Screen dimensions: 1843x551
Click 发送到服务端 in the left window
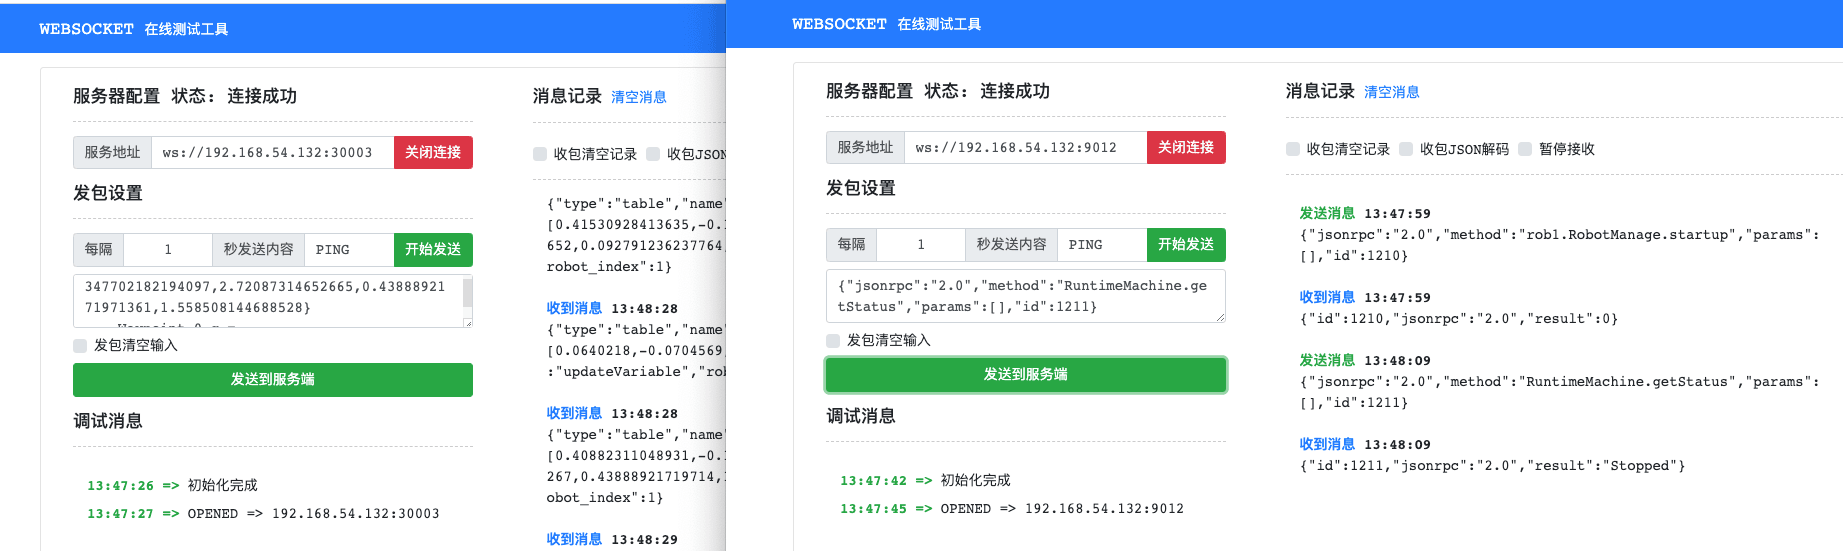point(273,380)
